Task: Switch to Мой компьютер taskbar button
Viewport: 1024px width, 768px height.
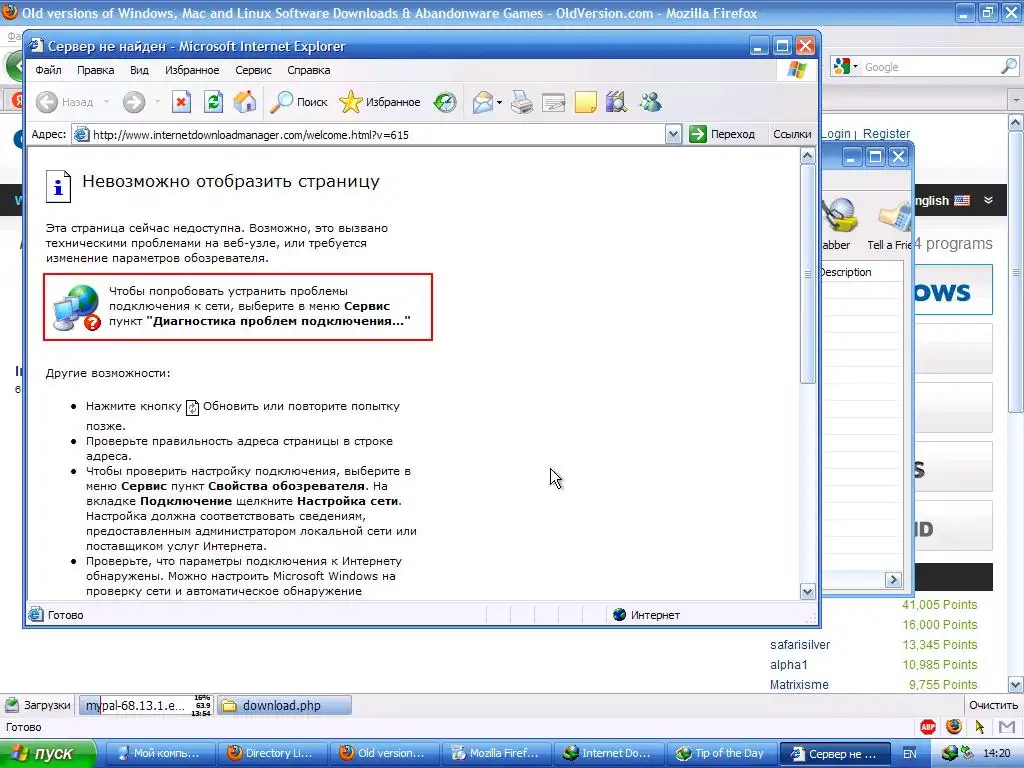Action: click(159, 753)
